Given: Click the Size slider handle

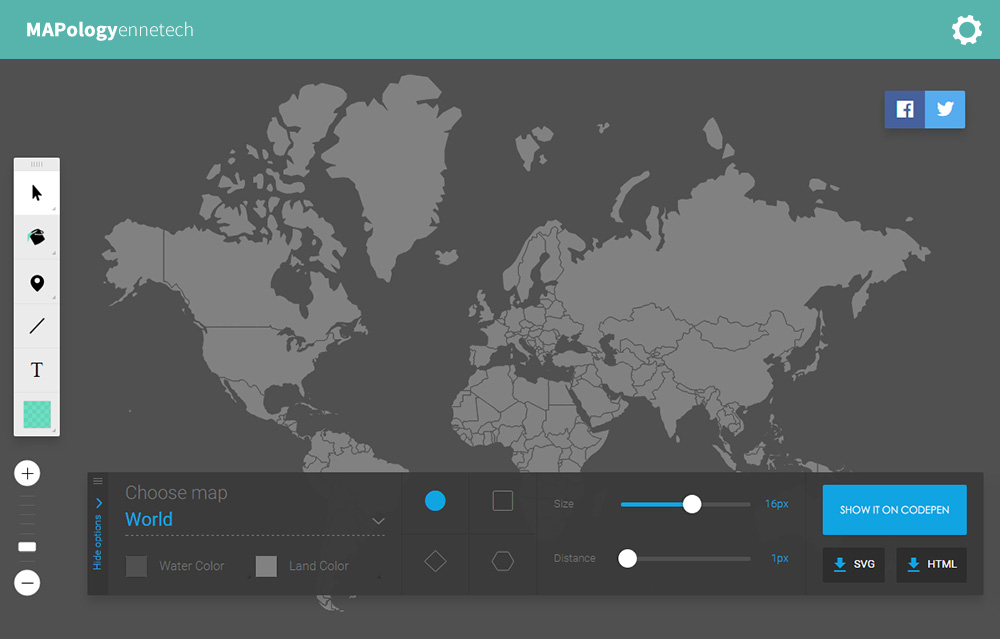Looking at the screenshot, I should pyautogui.click(x=692, y=504).
